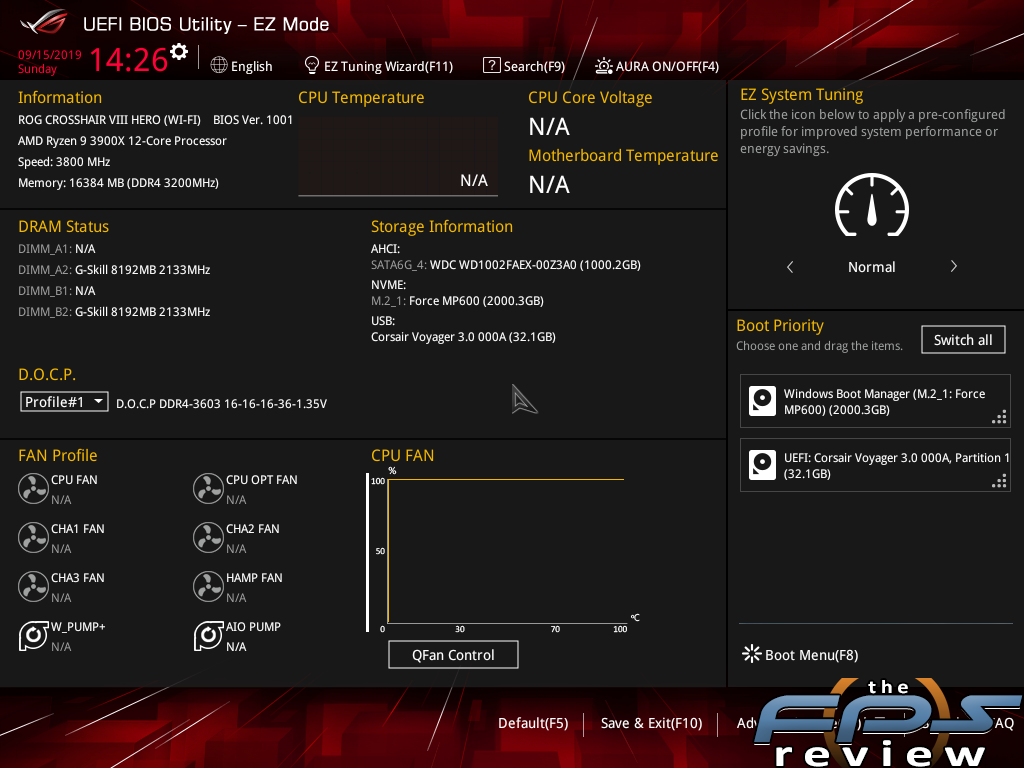Click the DIMM_A2 G-Skill memory entry
This screenshot has height=768, width=1024.
[114, 270]
